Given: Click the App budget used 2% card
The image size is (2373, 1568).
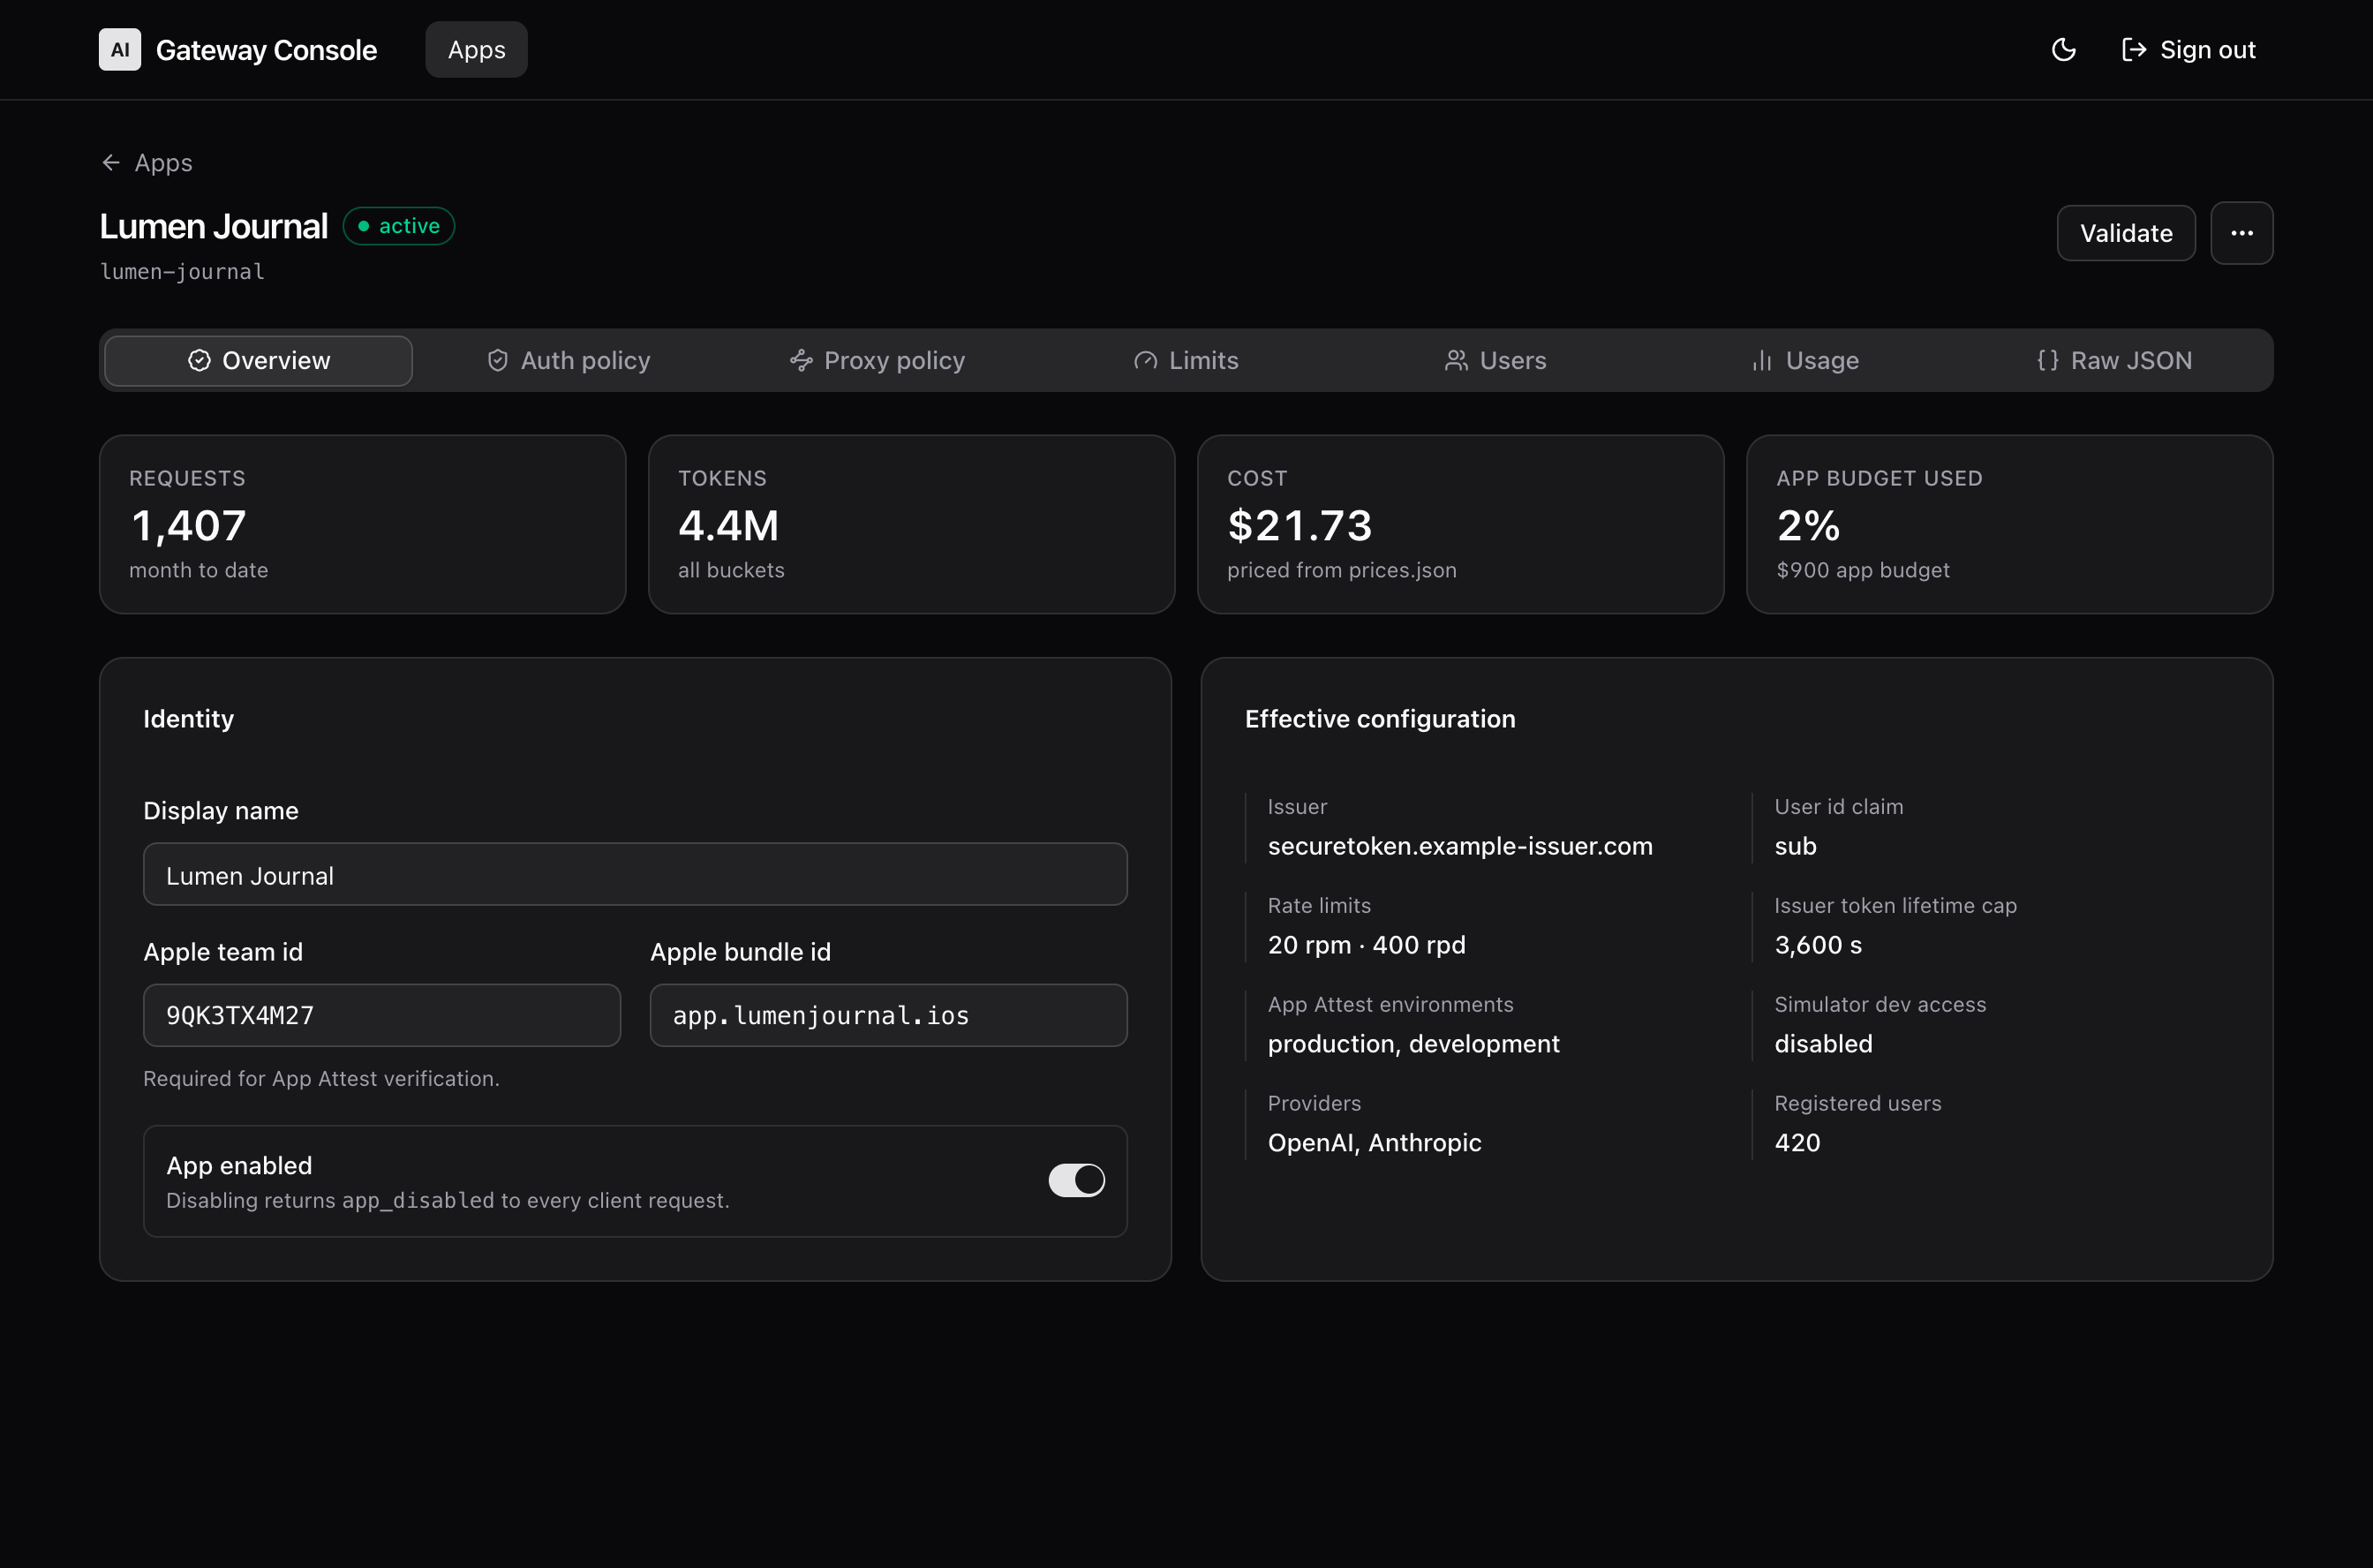Looking at the screenshot, I should click(x=2009, y=524).
